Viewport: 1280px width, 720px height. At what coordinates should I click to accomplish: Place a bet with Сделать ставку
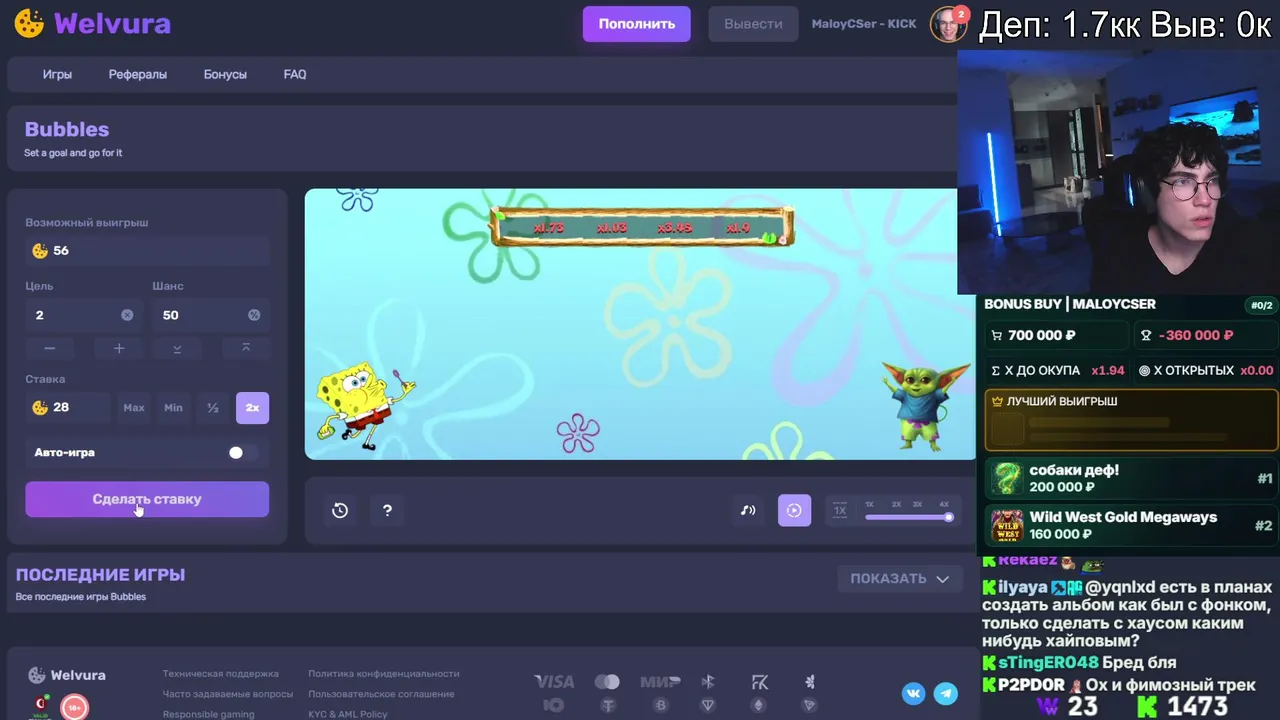pyautogui.click(x=147, y=499)
